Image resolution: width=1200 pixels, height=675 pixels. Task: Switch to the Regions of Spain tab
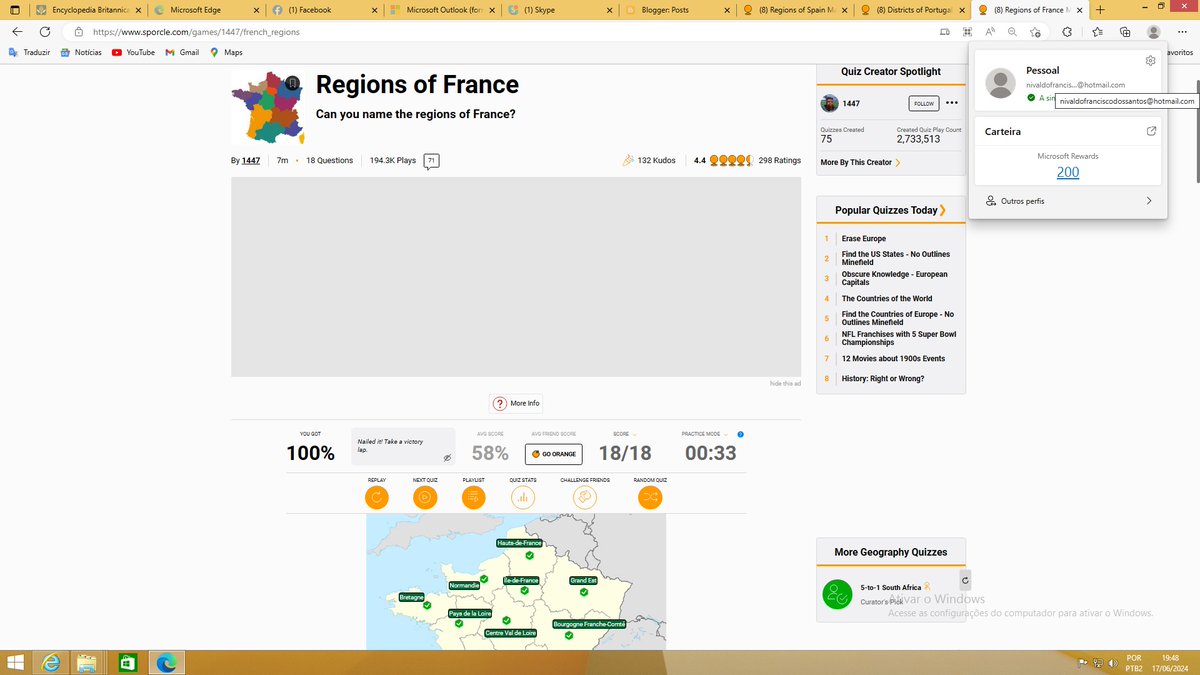[x=795, y=10]
